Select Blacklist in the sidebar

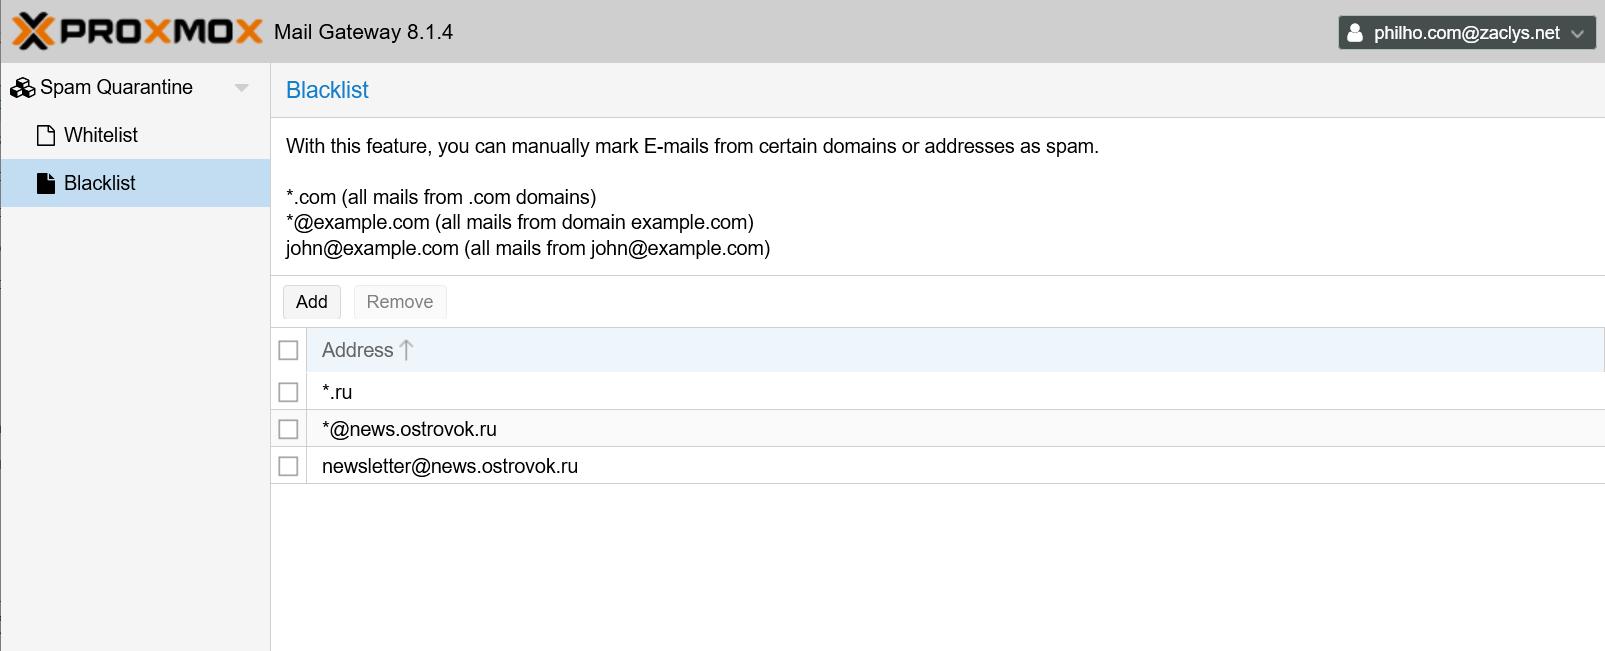[100, 183]
